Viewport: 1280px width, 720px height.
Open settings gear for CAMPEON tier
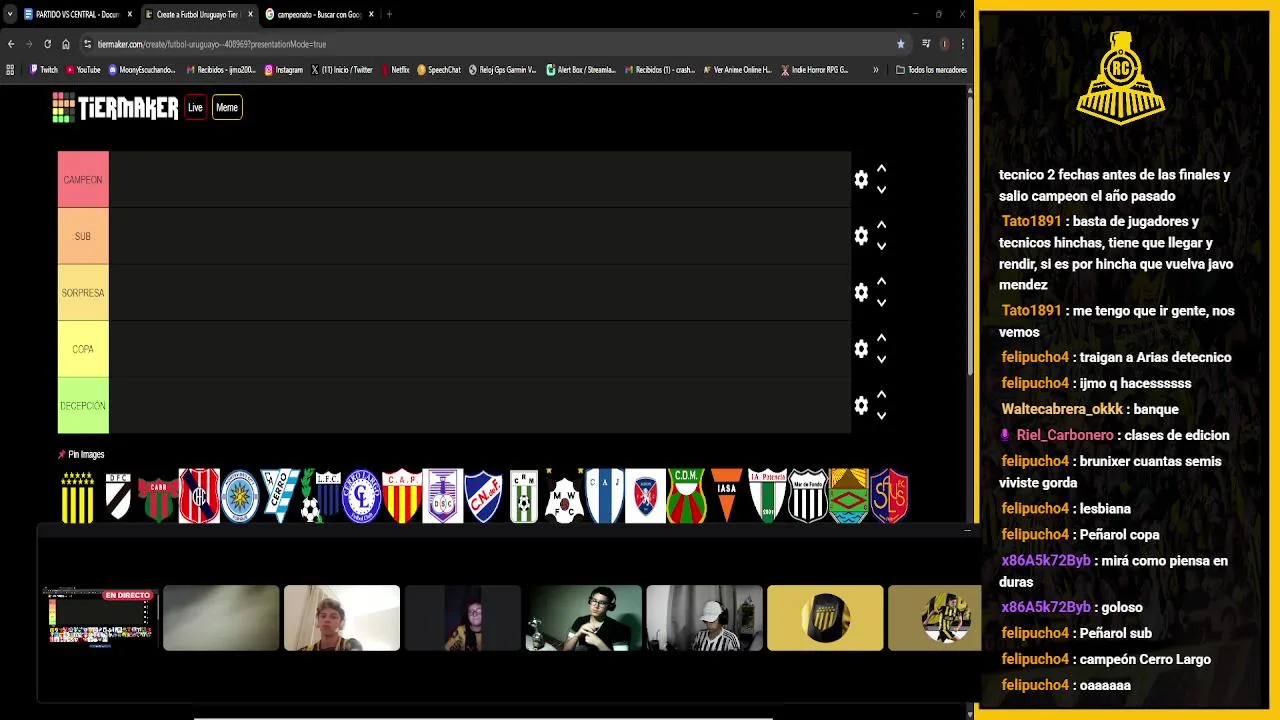pyautogui.click(x=861, y=179)
